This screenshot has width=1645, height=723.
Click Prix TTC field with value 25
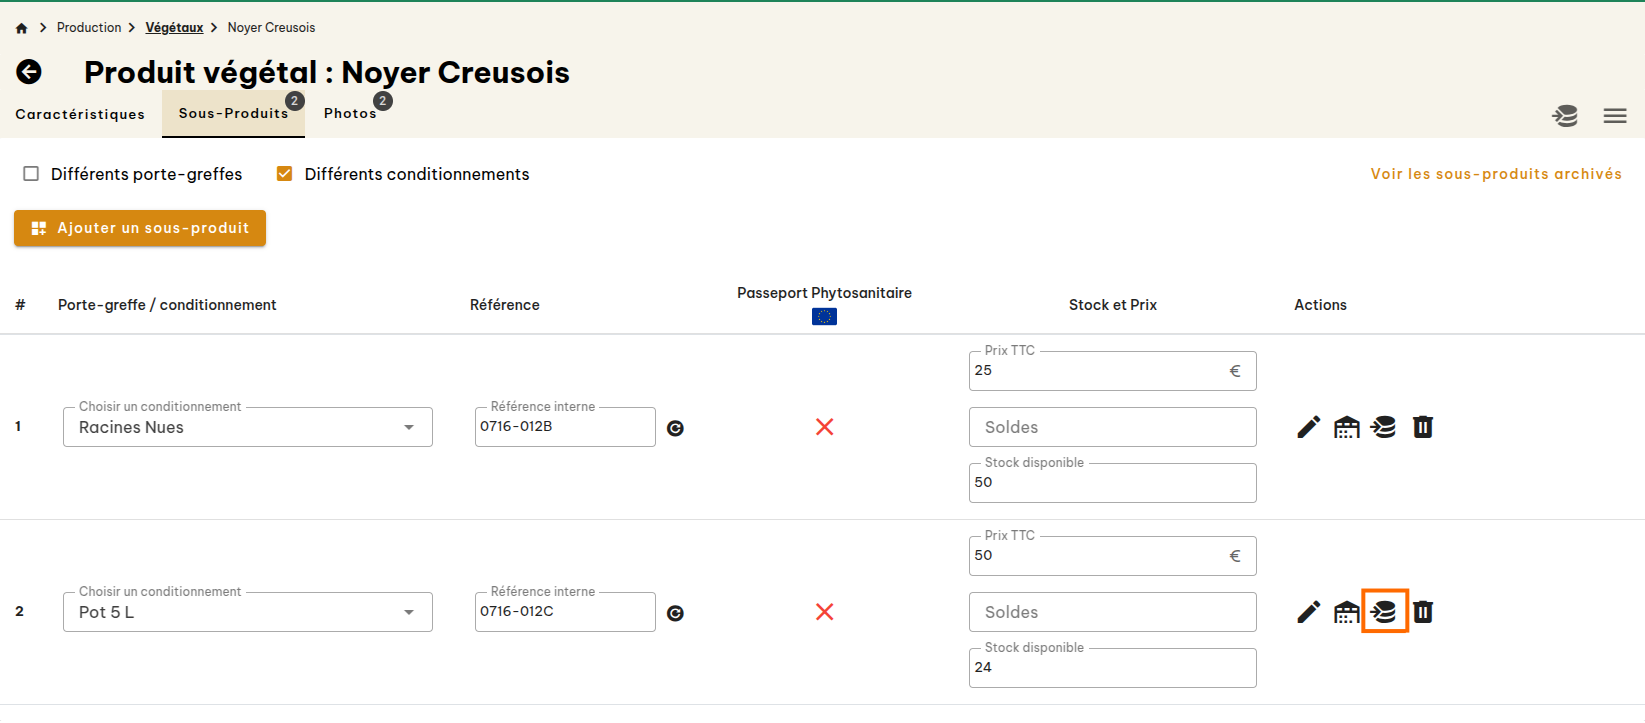[1112, 371]
